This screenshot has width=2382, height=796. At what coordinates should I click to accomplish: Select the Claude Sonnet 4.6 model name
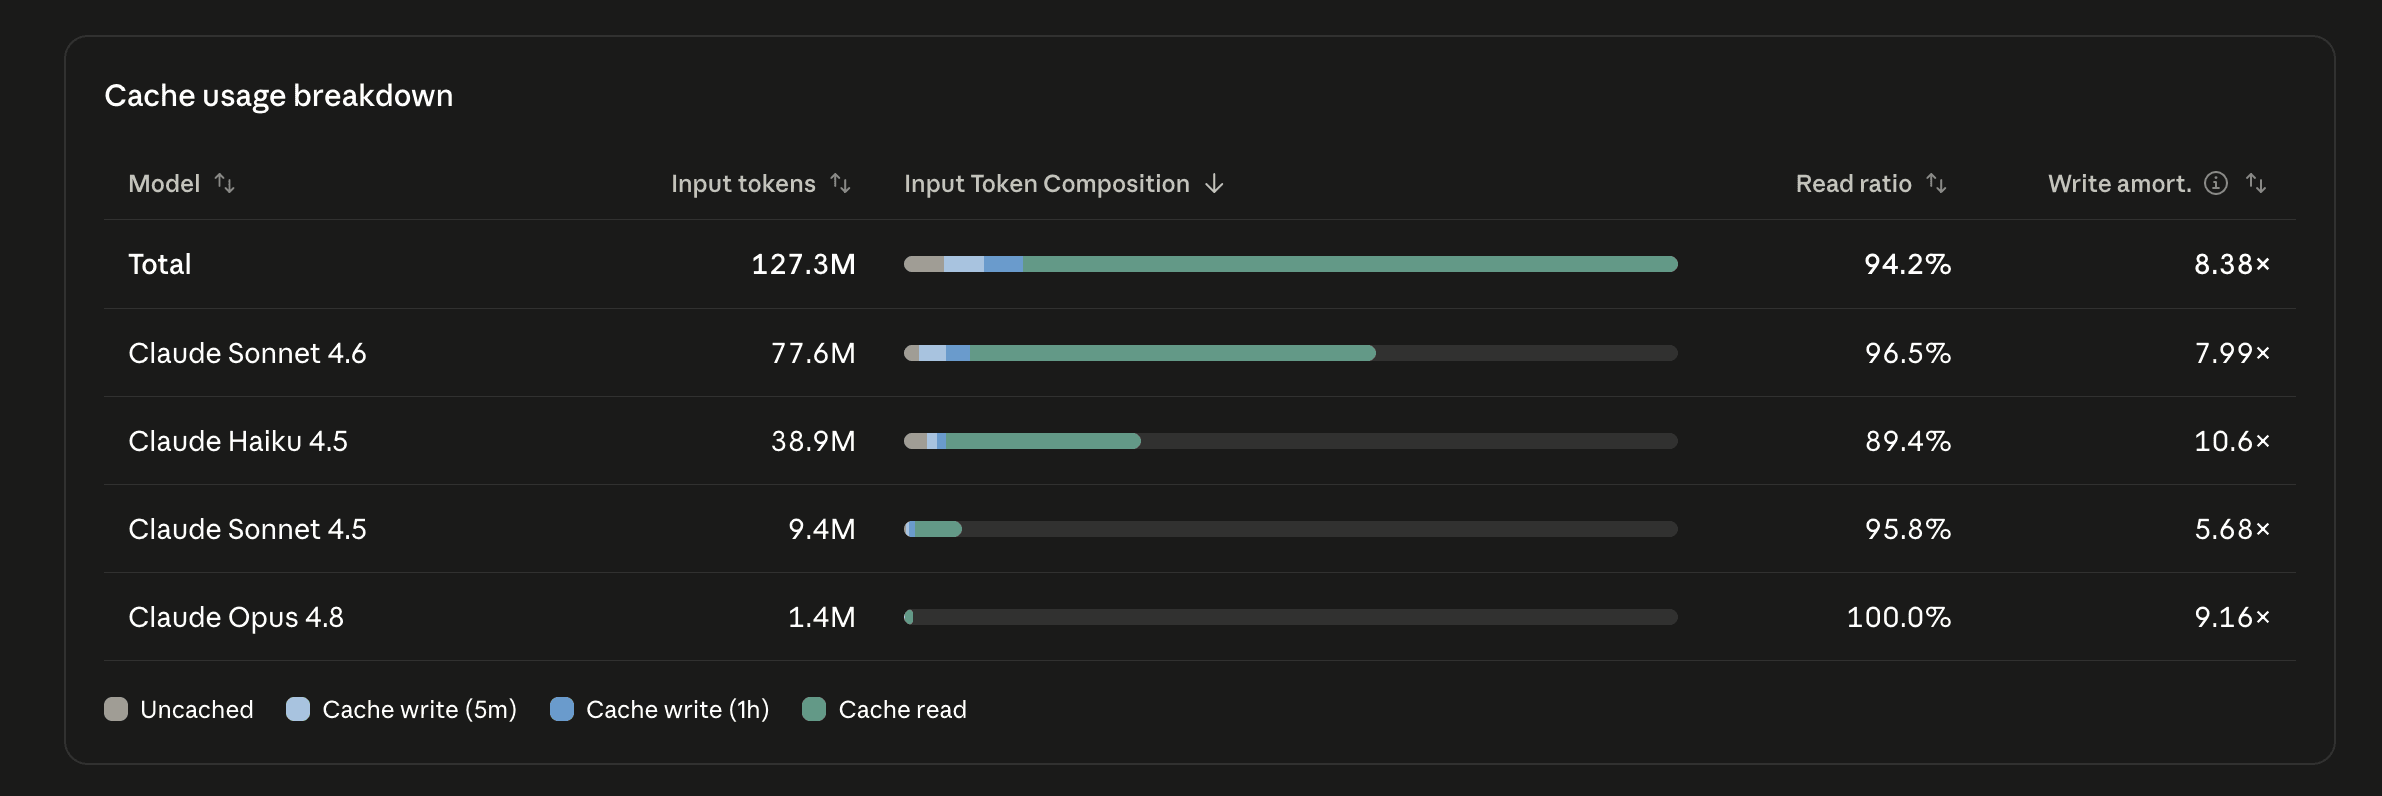(247, 353)
